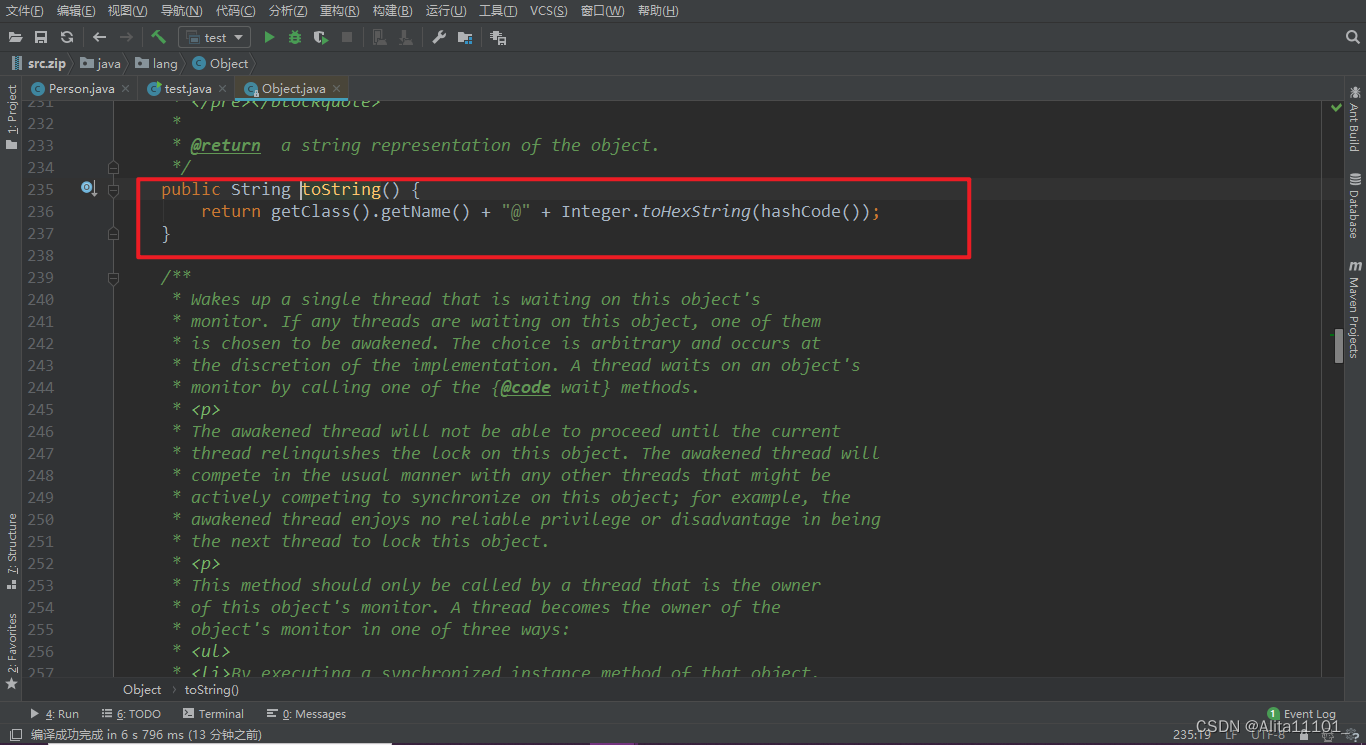This screenshot has height=745, width=1366.
Task: Open the 6: TODO tool window
Action: [131, 714]
